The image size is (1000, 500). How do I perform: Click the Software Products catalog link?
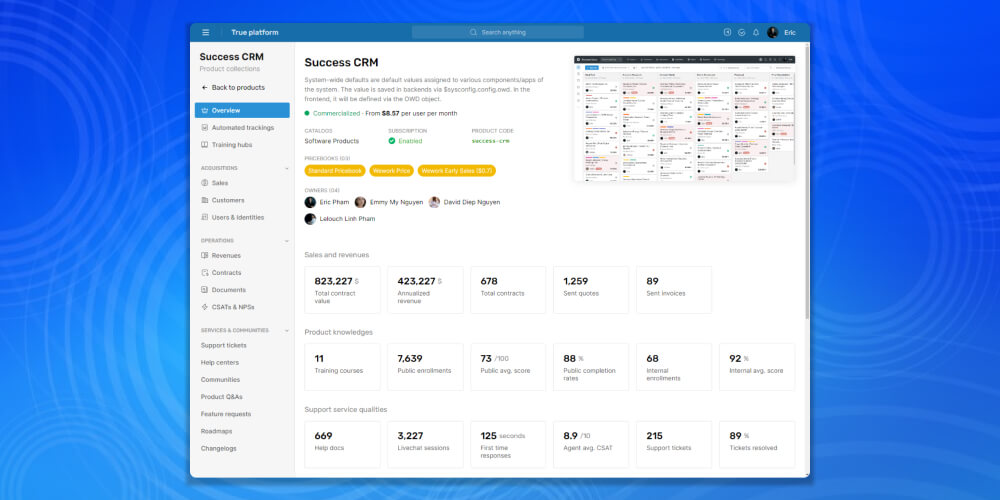coord(332,141)
